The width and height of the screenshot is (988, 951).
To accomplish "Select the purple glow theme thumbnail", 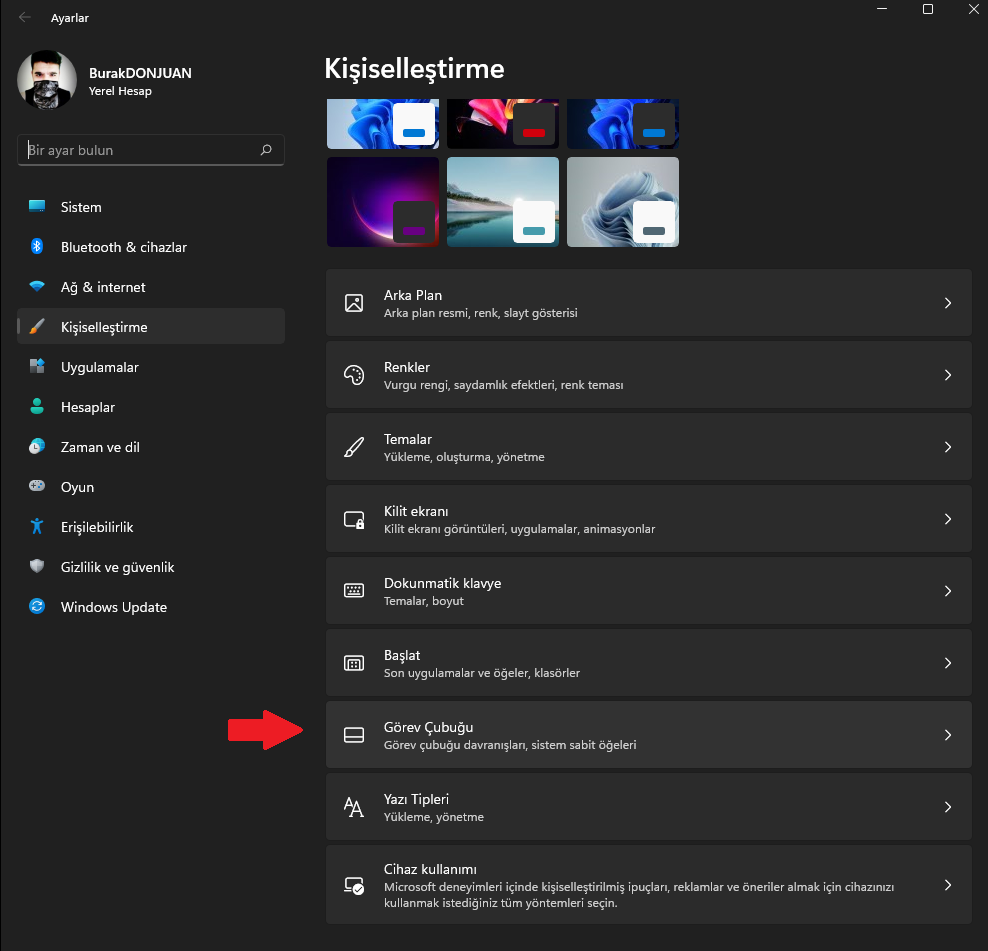I will tap(382, 202).
